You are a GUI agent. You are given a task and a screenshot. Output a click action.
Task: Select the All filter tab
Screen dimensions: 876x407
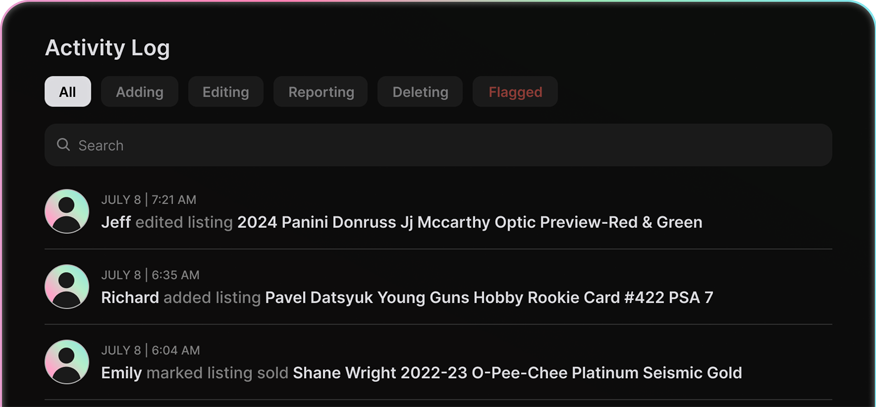(67, 92)
